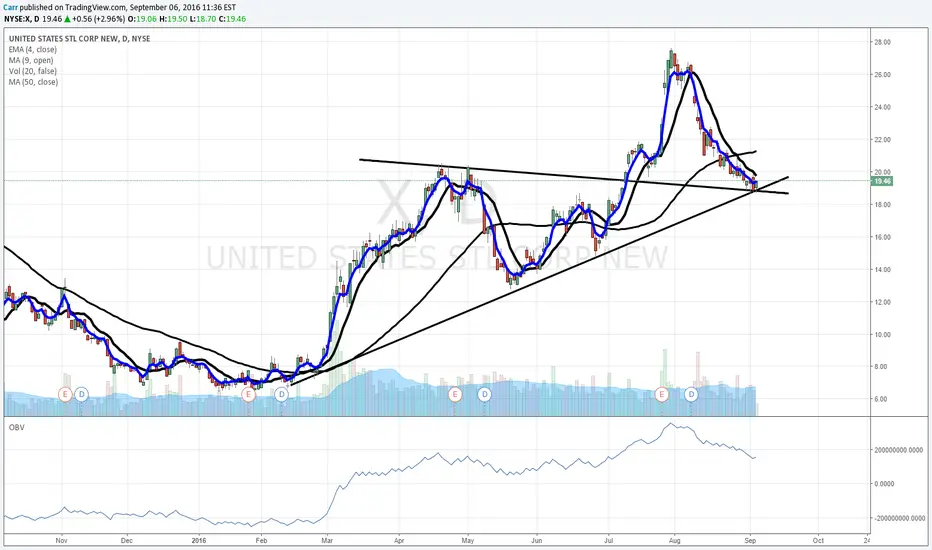
Task: Select the 14.00 price axis label
Action: (882, 269)
